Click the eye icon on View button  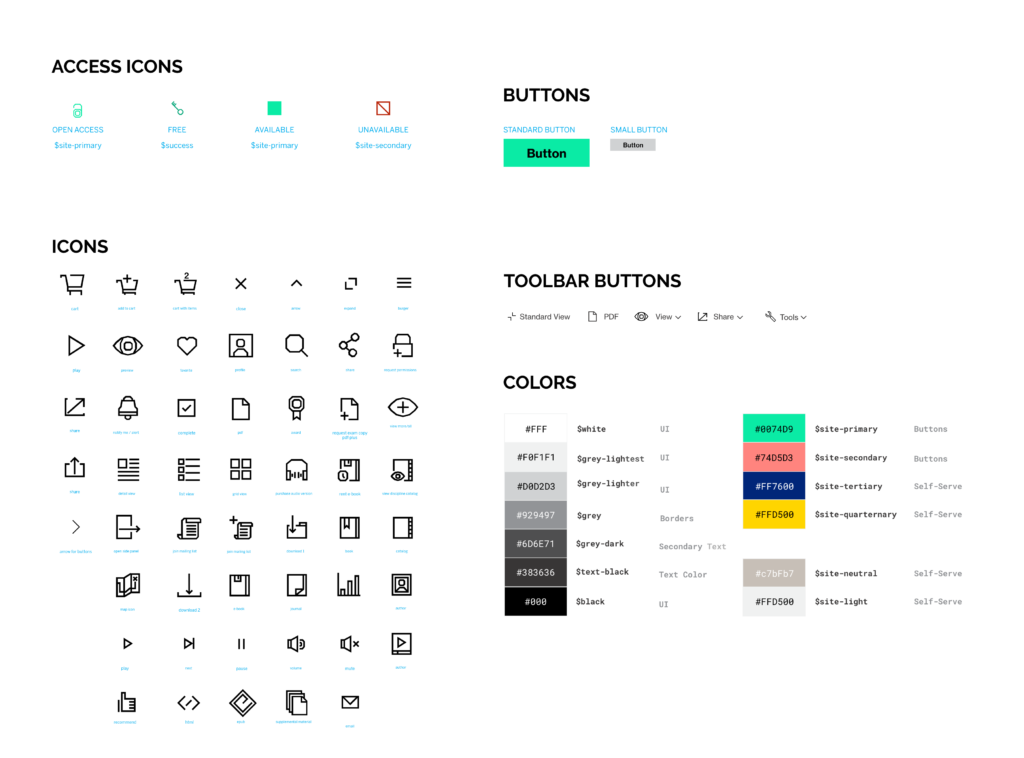point(642,317)
